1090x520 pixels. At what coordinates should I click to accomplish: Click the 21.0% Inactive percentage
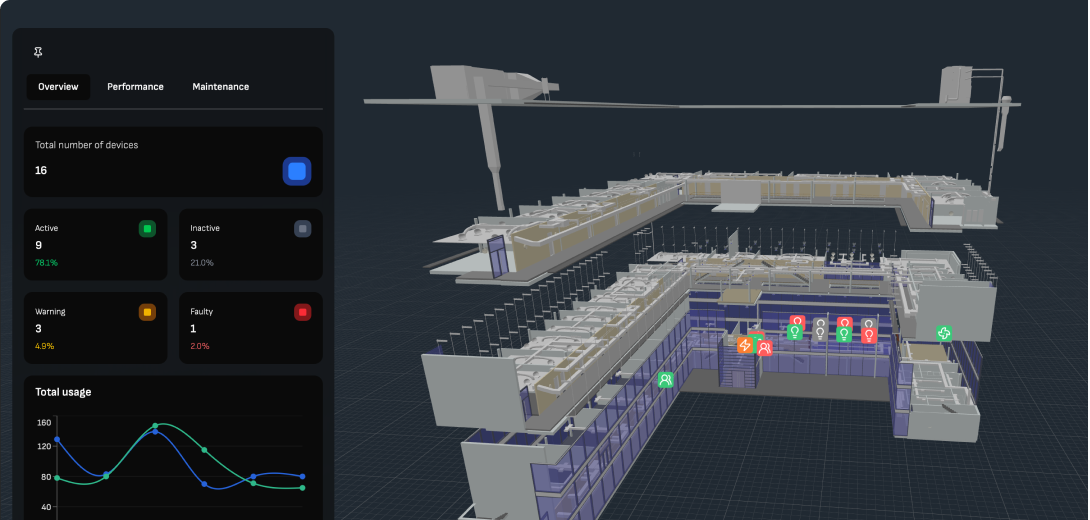202,263
